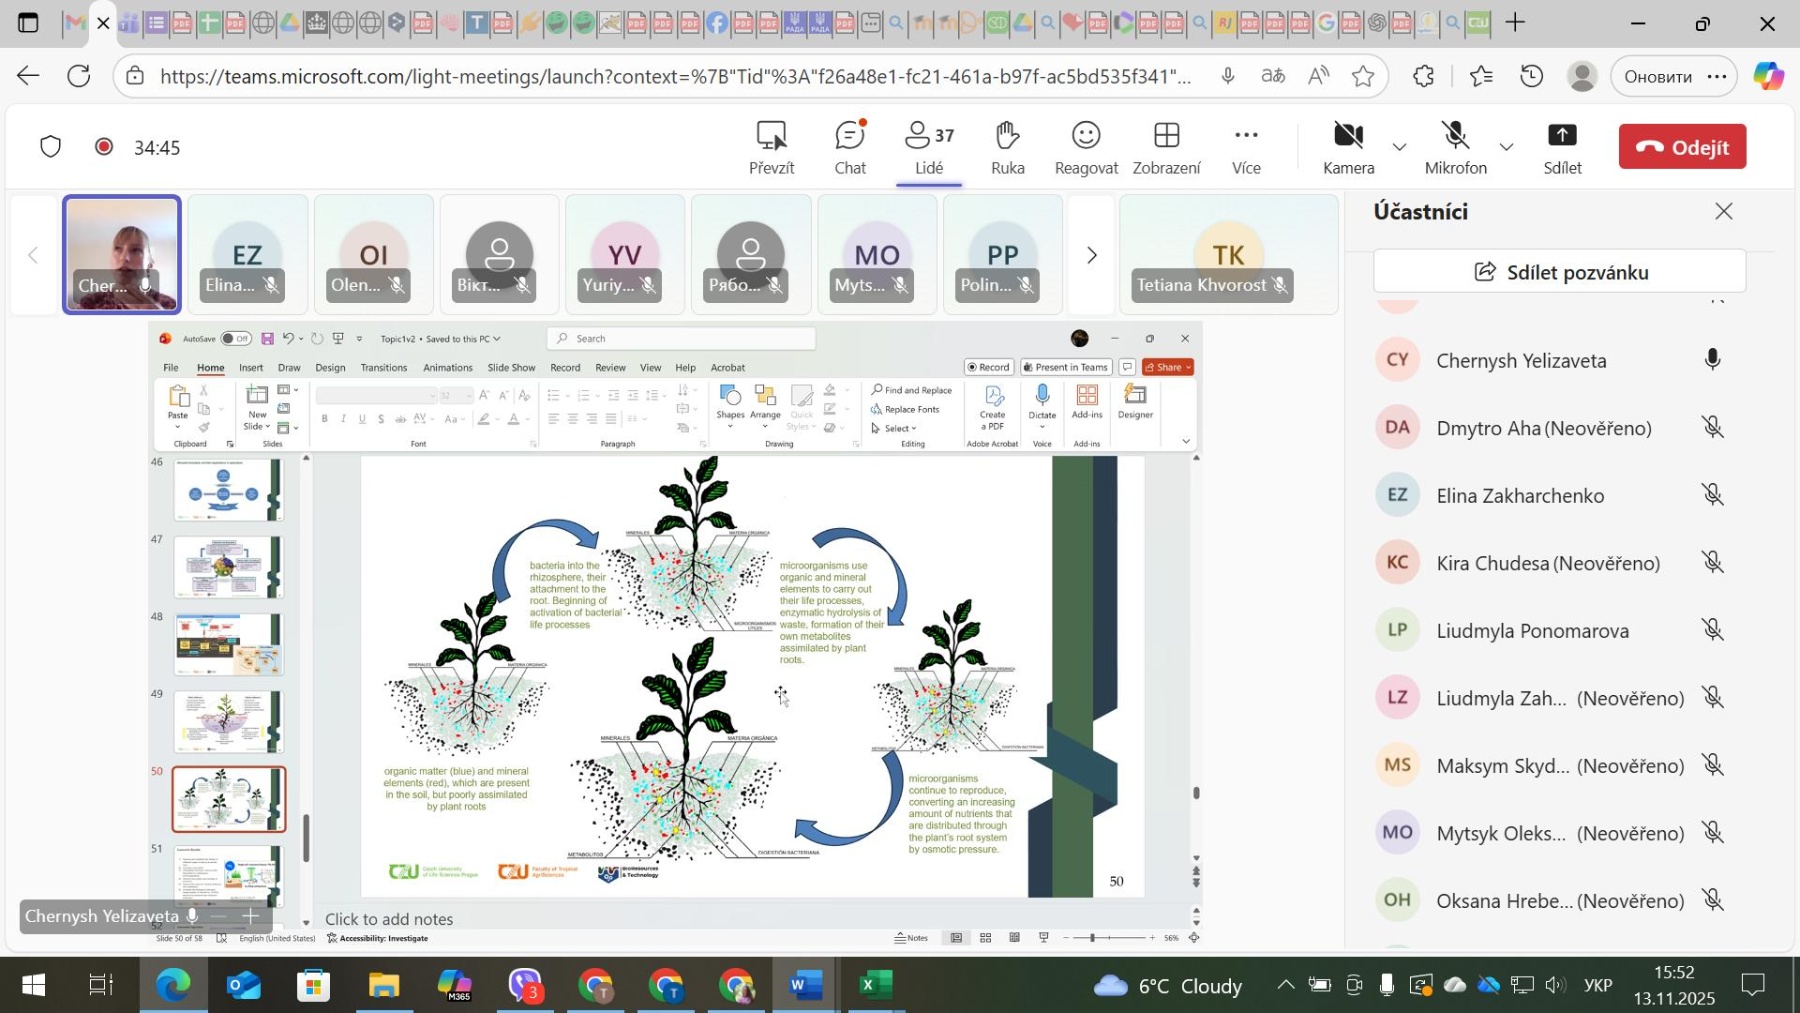Raise hand with the Ruka button
The image size is (1800, 1013).
(x=1007, y=147)
